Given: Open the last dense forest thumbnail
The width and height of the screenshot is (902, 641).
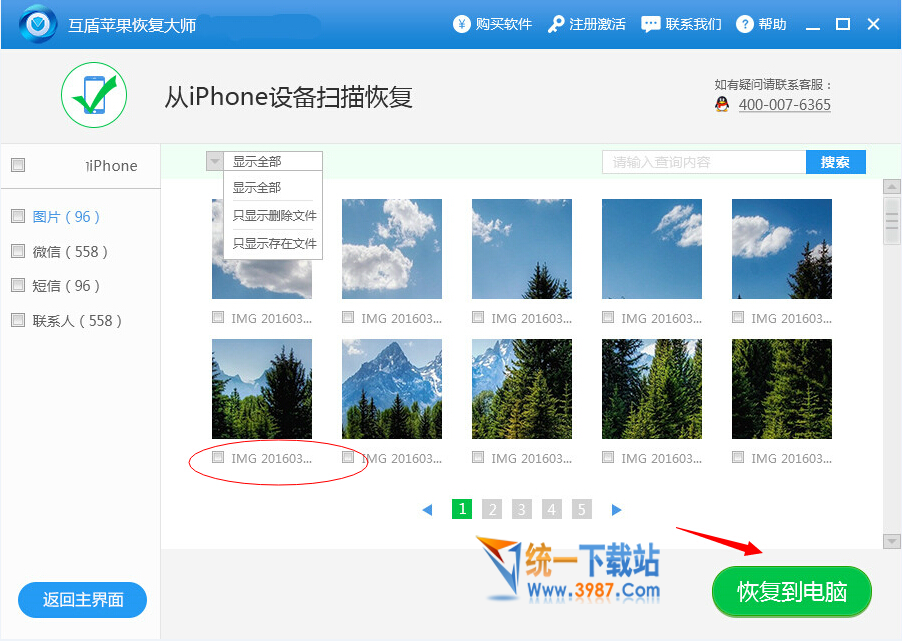Looking at the screenshot, I should [x=782, y=389].
